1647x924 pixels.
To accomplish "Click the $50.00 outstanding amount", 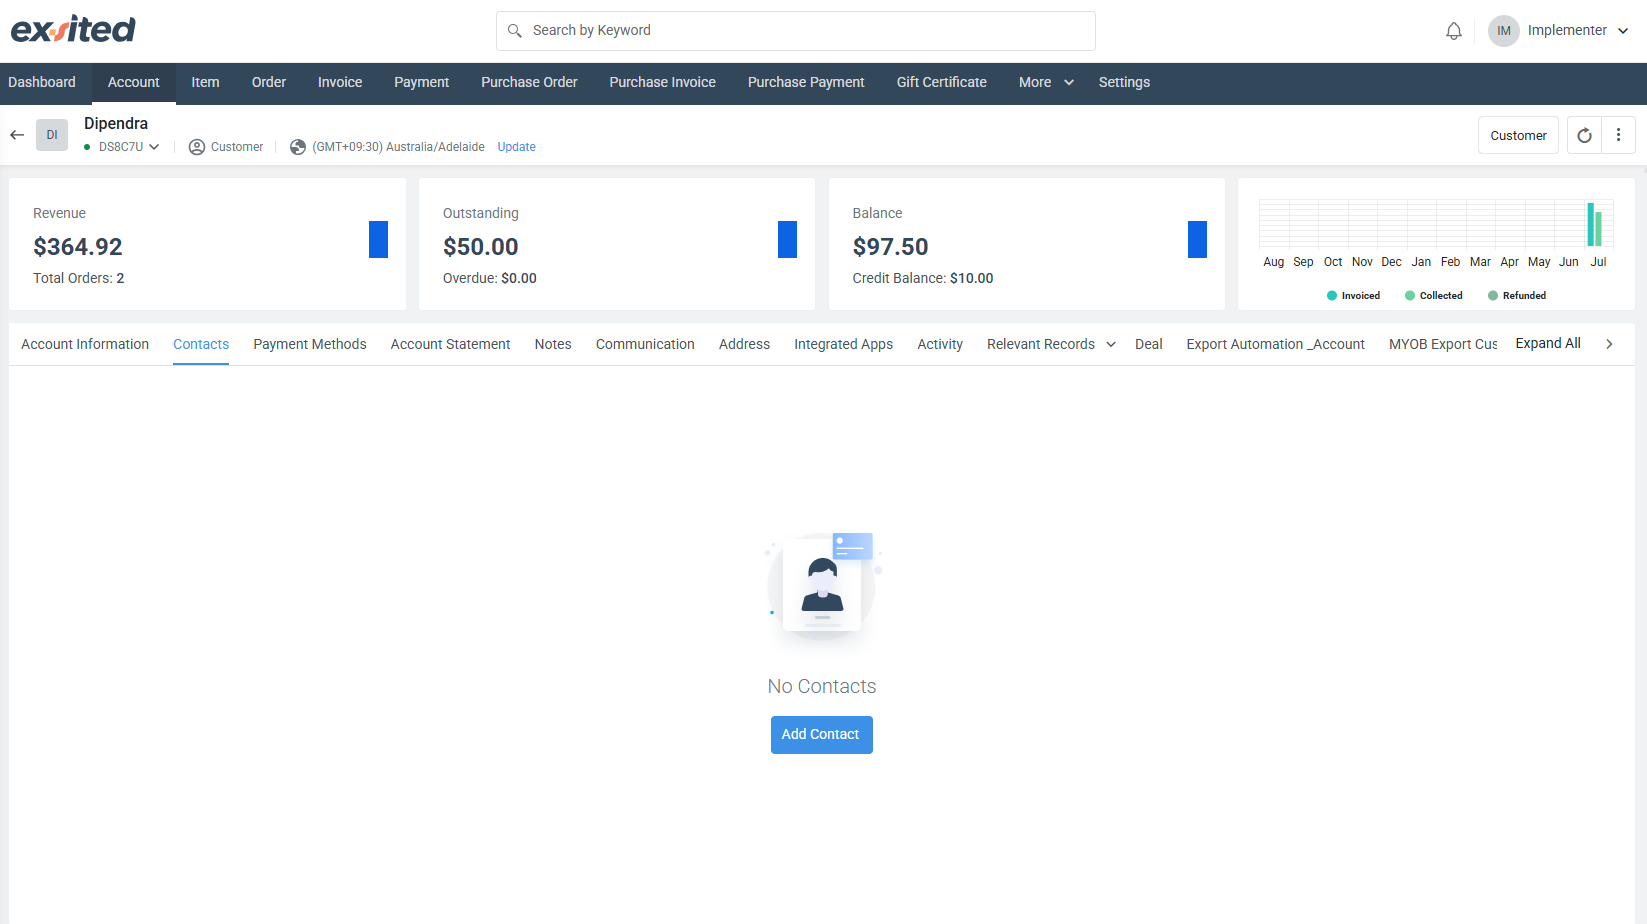I will tap(481, 247).
